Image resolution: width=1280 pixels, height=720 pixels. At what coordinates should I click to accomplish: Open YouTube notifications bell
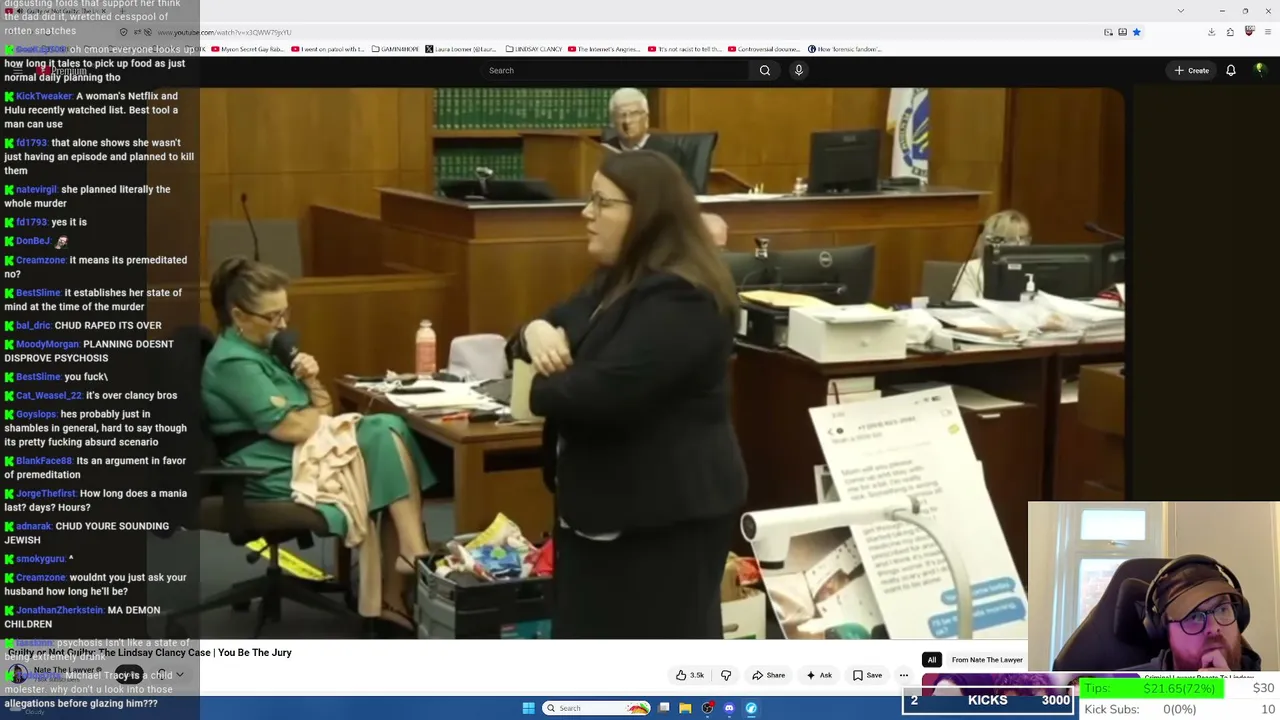(x=1231, y=70)
